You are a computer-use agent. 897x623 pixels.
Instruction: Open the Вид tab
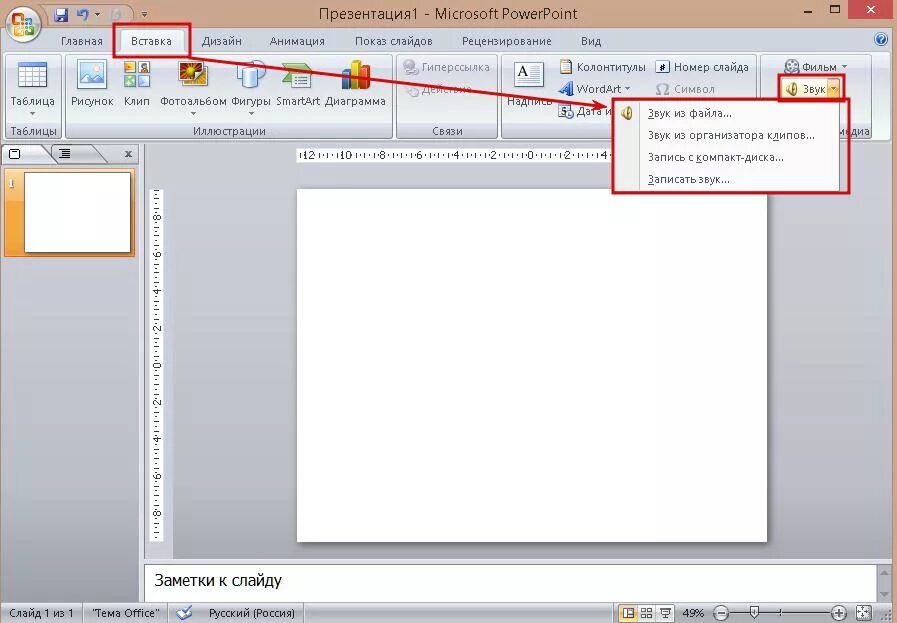(591, 41)
